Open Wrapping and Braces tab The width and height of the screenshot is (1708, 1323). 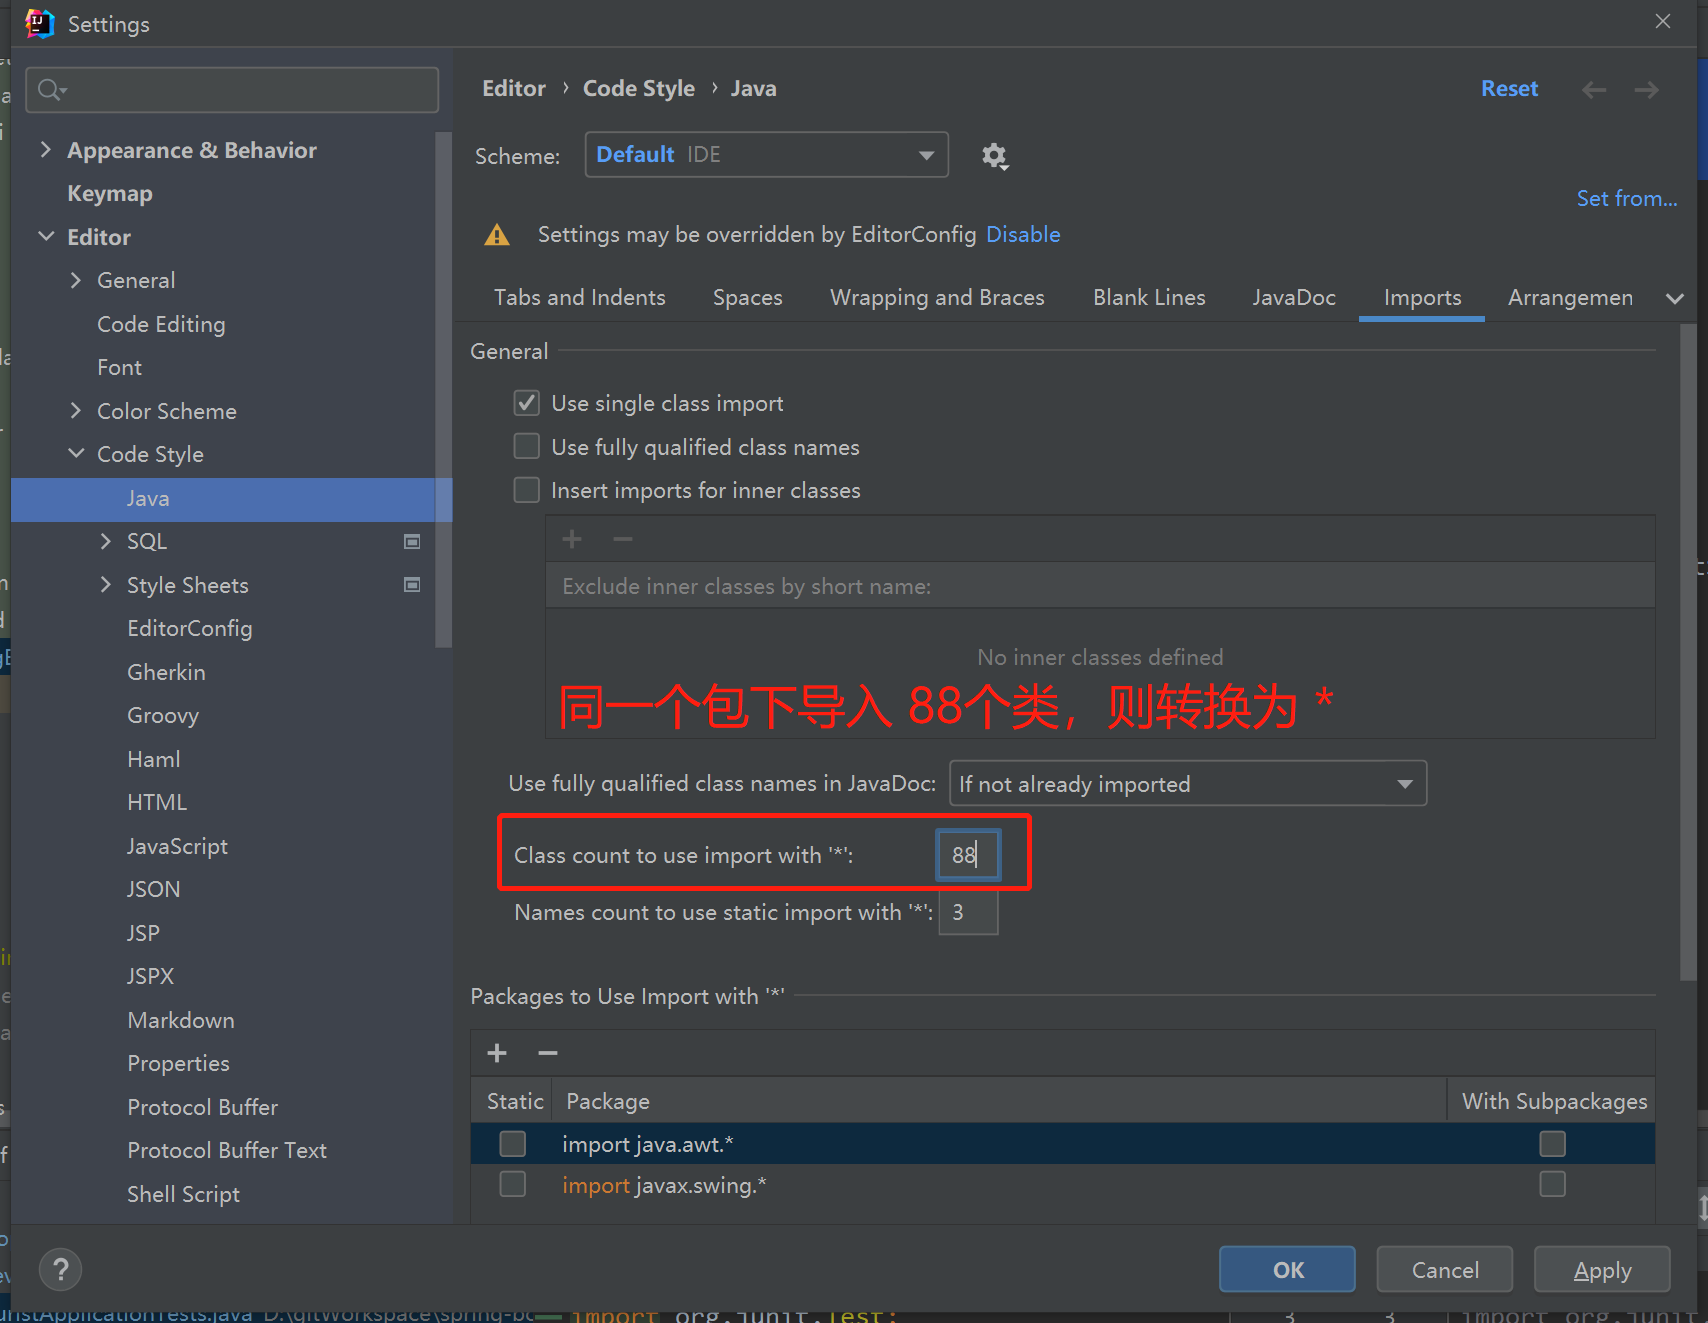937,298
